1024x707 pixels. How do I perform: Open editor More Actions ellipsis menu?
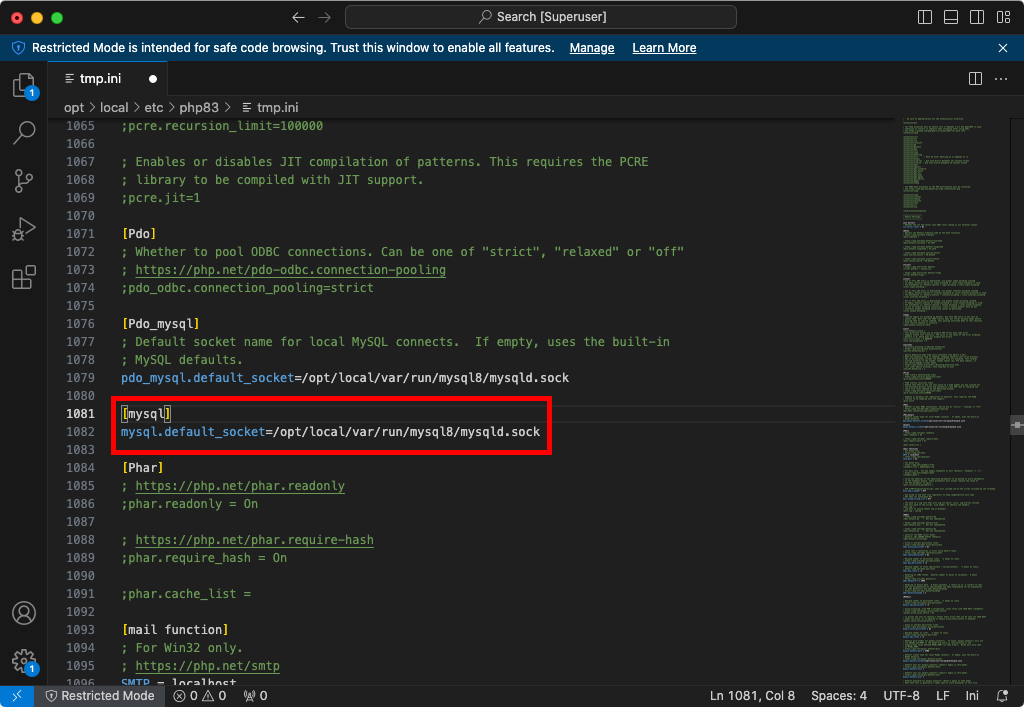coord(1002,79)
